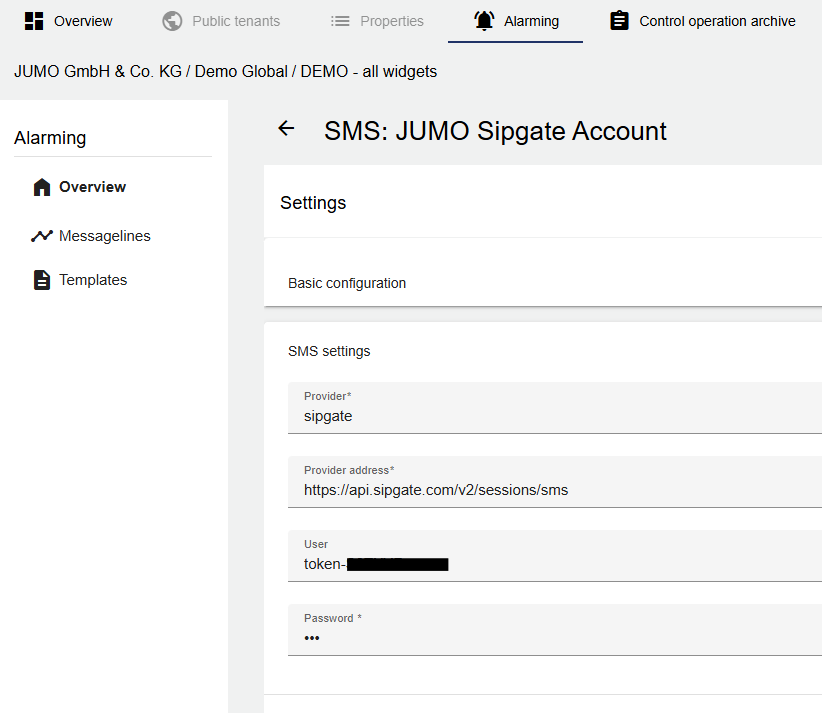This screenshot has height=713, width=822.
Task: Click the line chart icon for Messagelines
Action: [41, 236]
